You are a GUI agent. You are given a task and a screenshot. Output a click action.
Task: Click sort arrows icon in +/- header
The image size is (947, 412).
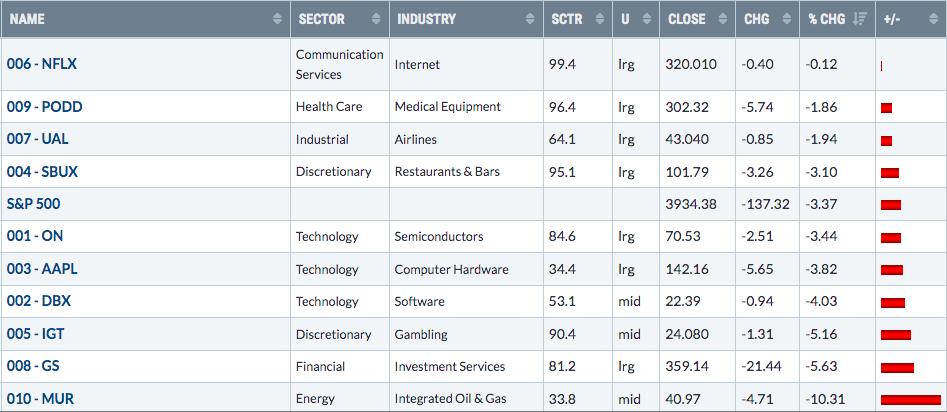pyautogui.click(x=934, y=19)
